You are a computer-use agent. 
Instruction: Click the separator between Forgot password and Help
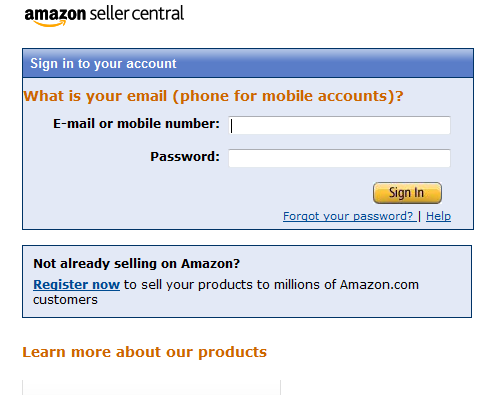pyautogui.click(x=419, y=216)
